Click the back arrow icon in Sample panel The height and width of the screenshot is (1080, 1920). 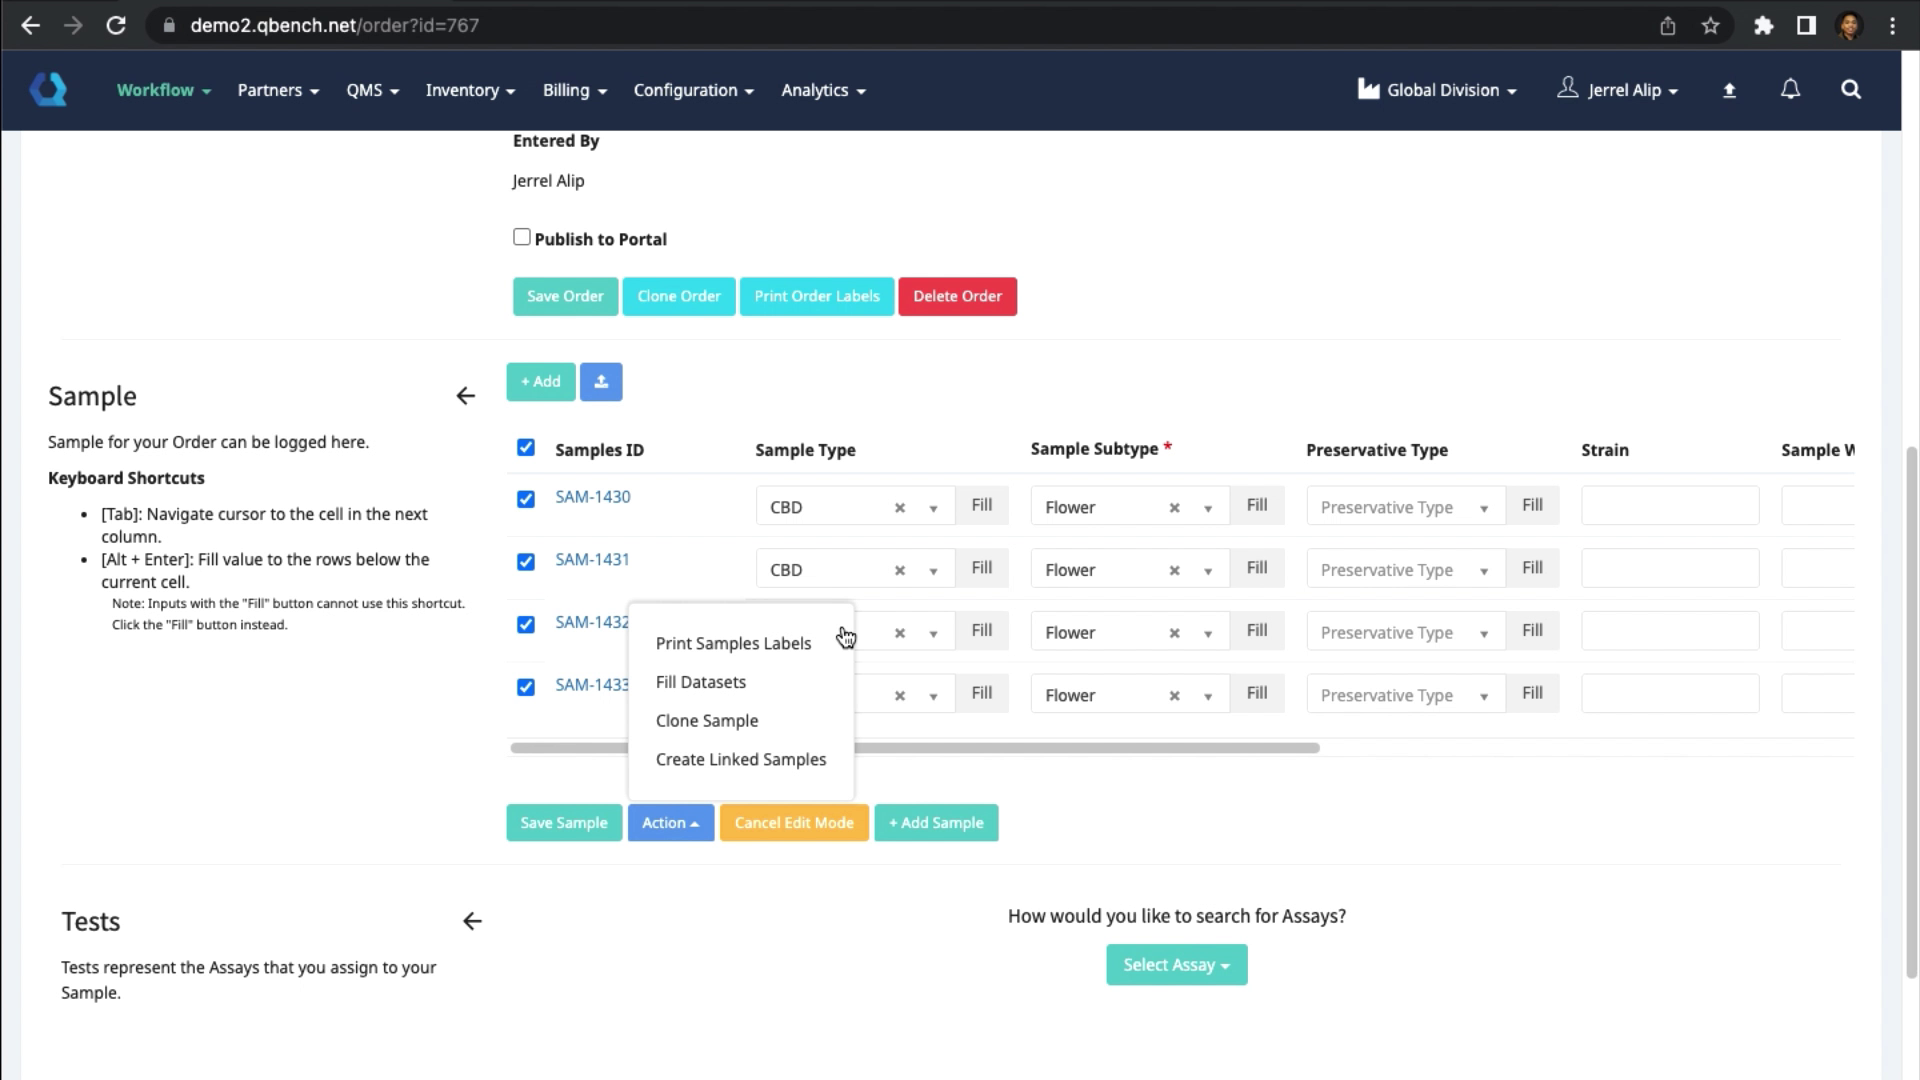[465, 396]
